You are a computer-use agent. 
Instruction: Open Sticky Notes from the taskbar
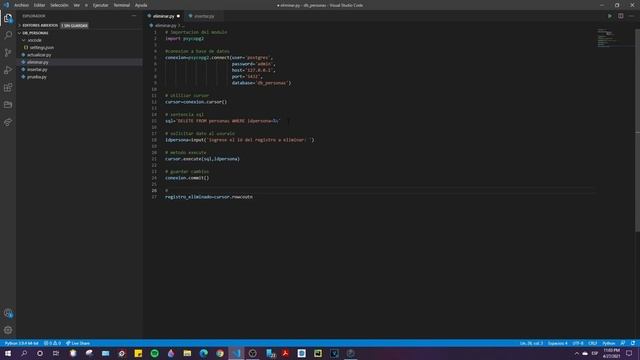point(138,353)
